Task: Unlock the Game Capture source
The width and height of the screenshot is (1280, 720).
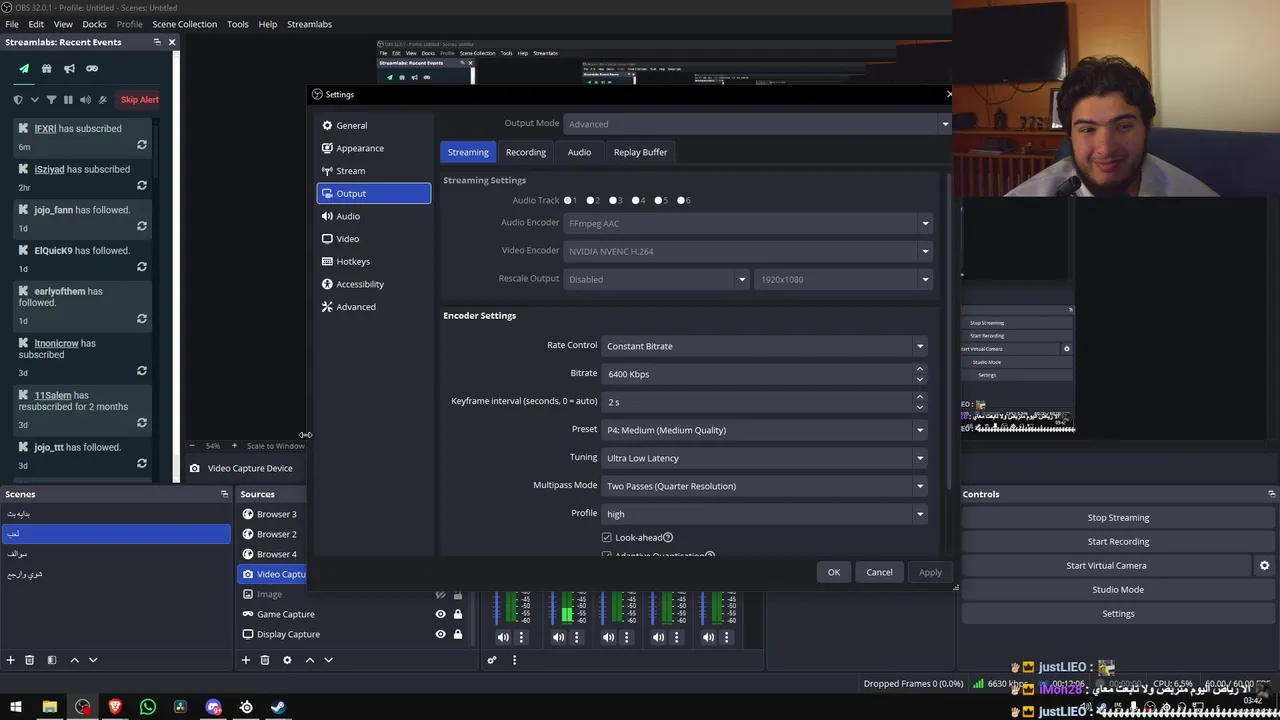Action: (x=458, y=614)
